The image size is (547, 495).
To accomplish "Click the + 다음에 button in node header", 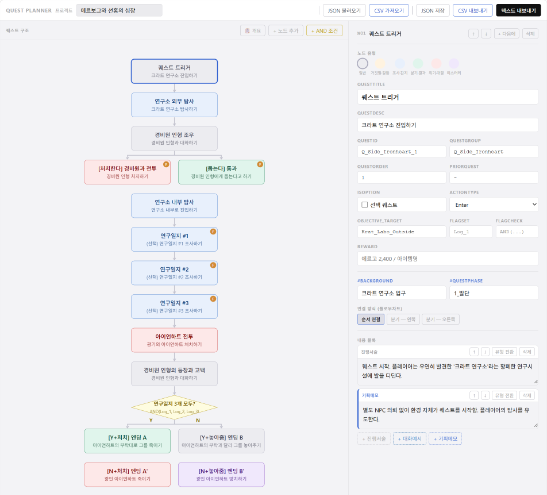I will point(507,34).
